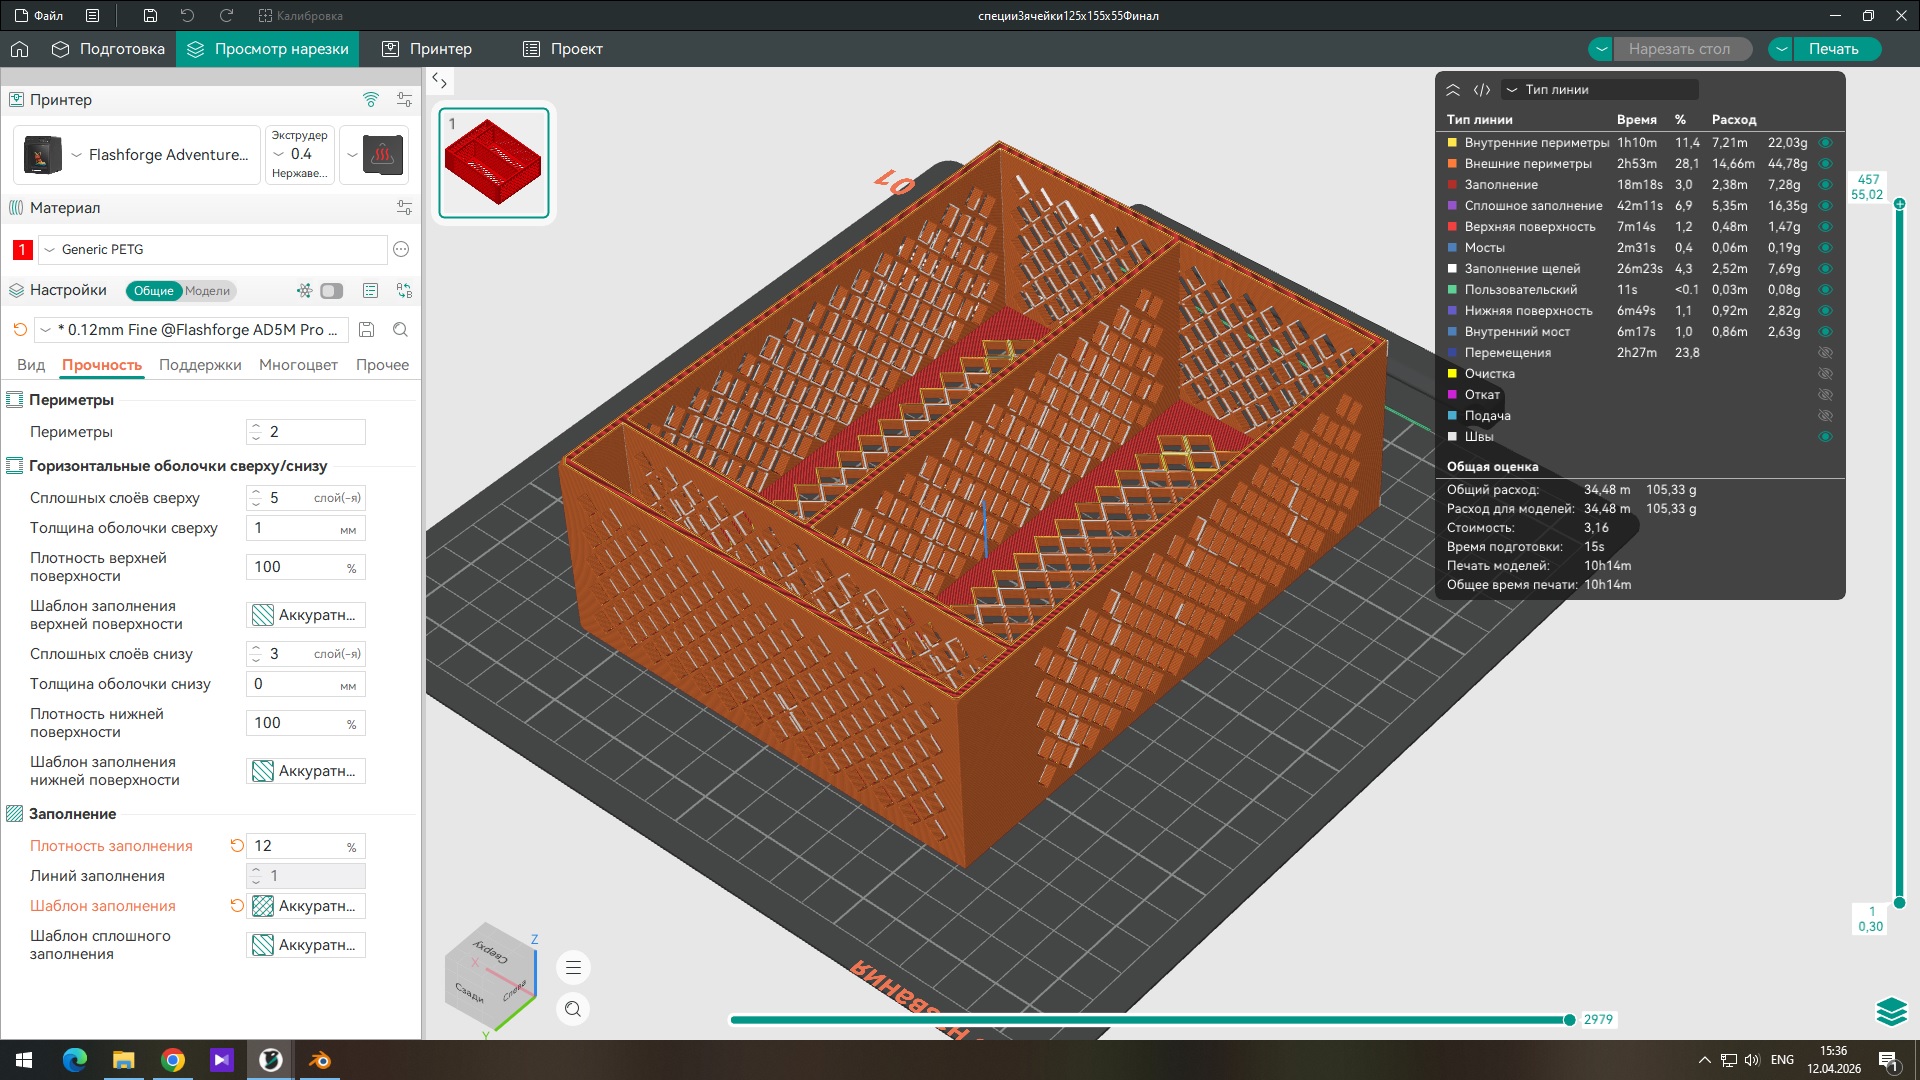Reset the process preset with orange arrow
1920x1080 pixels.
coord(20,329)
